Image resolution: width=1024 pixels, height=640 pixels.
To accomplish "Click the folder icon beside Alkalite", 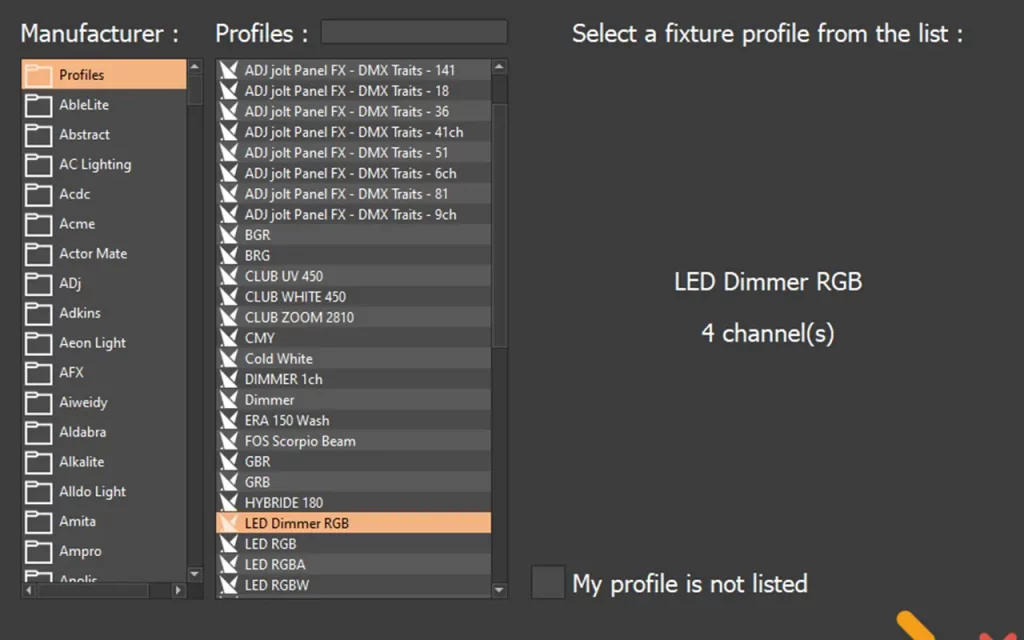I will (x=38, y=462).
